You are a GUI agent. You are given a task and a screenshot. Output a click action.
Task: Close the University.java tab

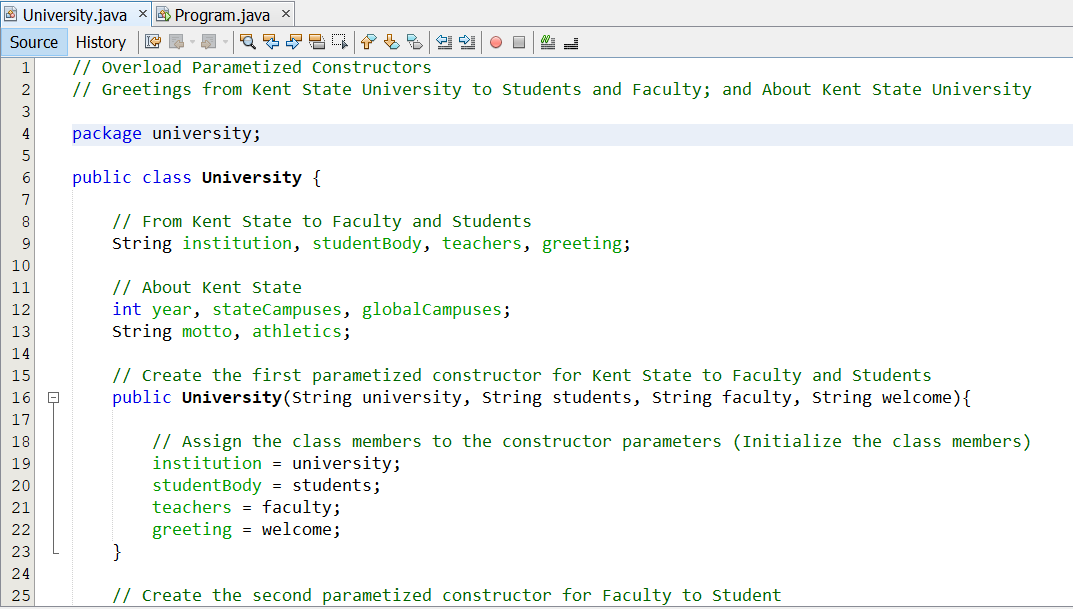pos(142,14)
